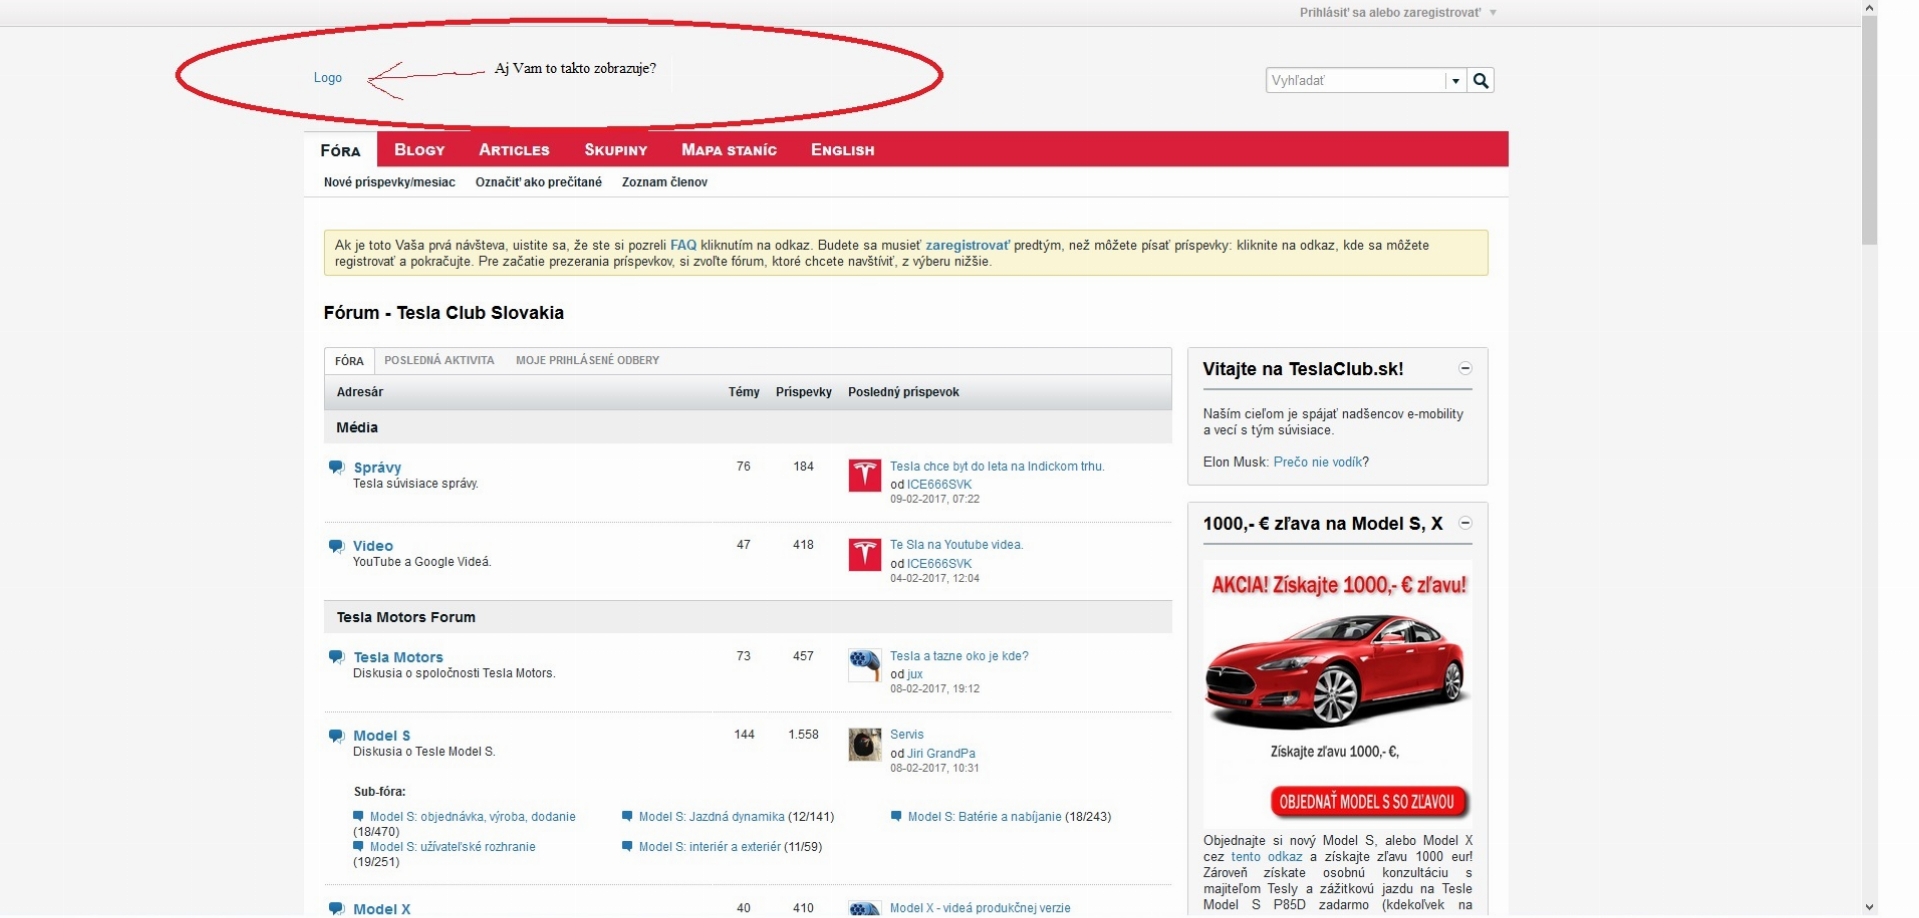
Task: Open the Skupiny navigation tab
Action: click(x=616, y=150)
